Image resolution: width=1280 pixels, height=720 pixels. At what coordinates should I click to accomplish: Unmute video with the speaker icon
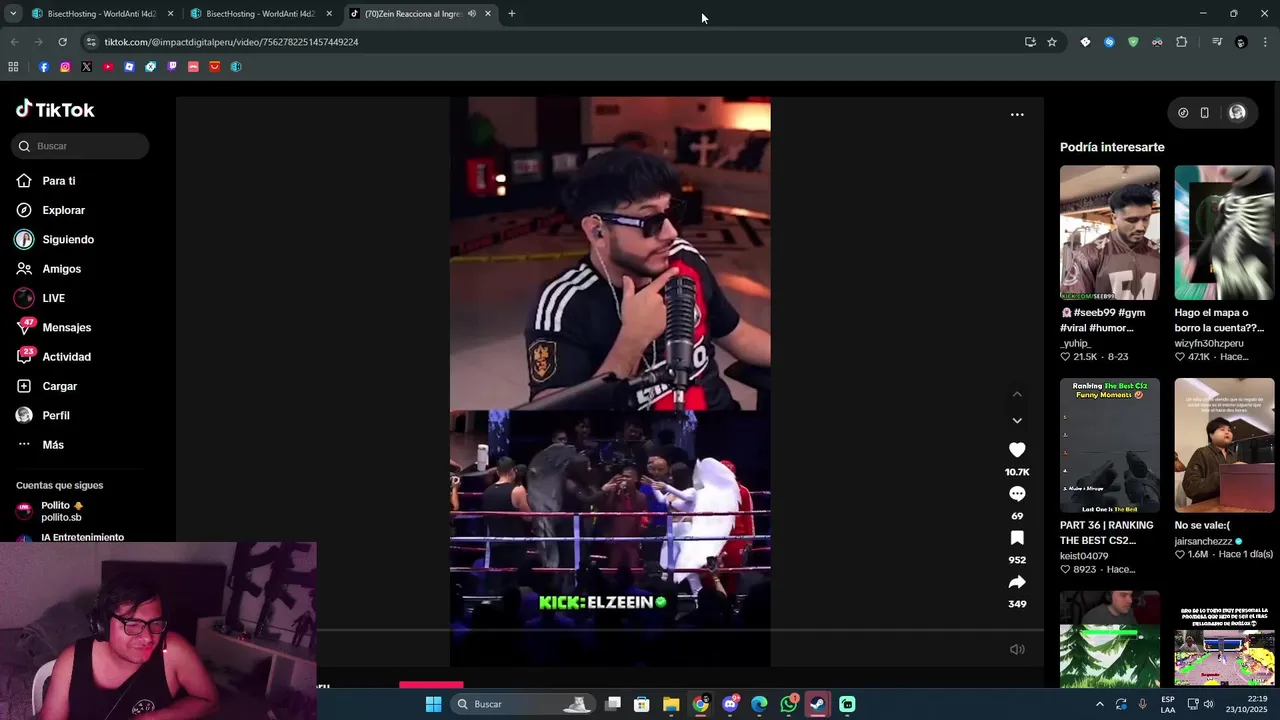click(1017, 649)
